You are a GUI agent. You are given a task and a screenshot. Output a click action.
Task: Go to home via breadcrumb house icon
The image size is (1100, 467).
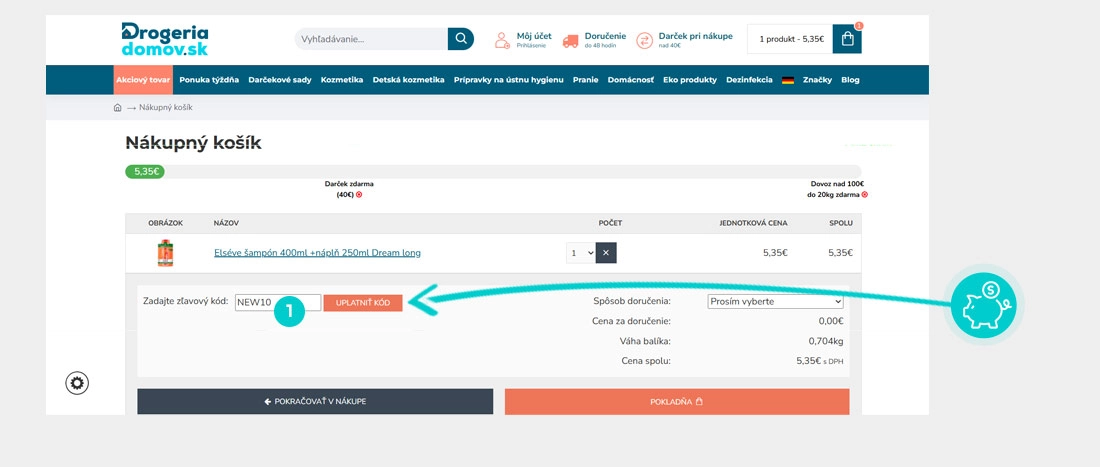tap(117, 107)
